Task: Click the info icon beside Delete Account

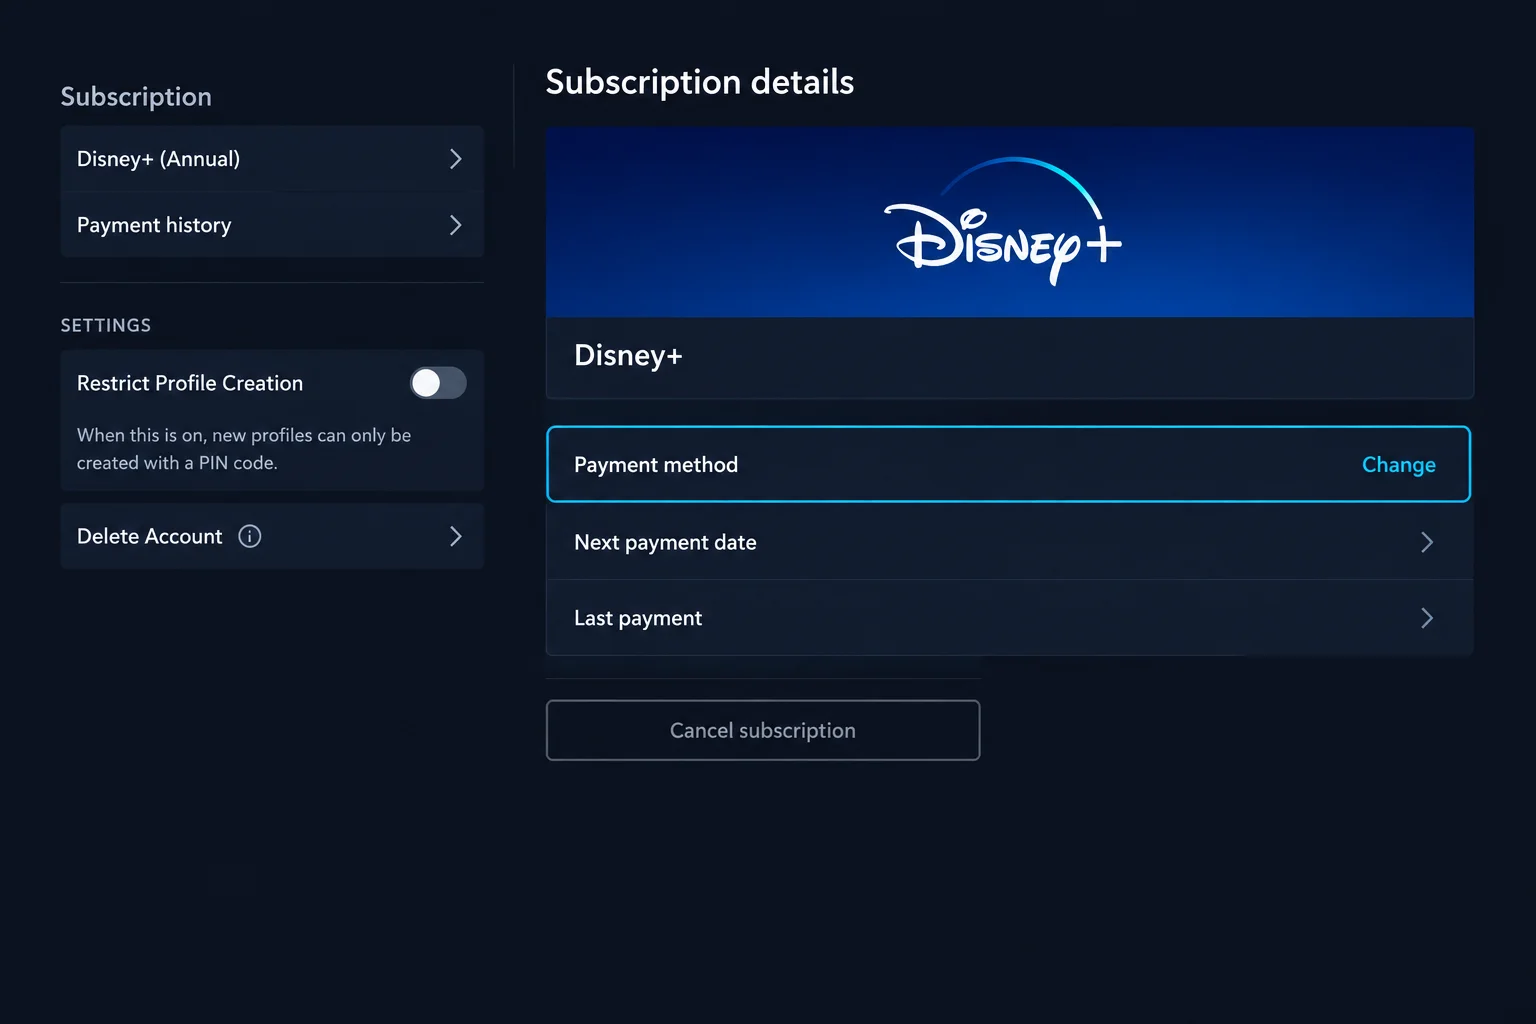Action: (250, 537)
